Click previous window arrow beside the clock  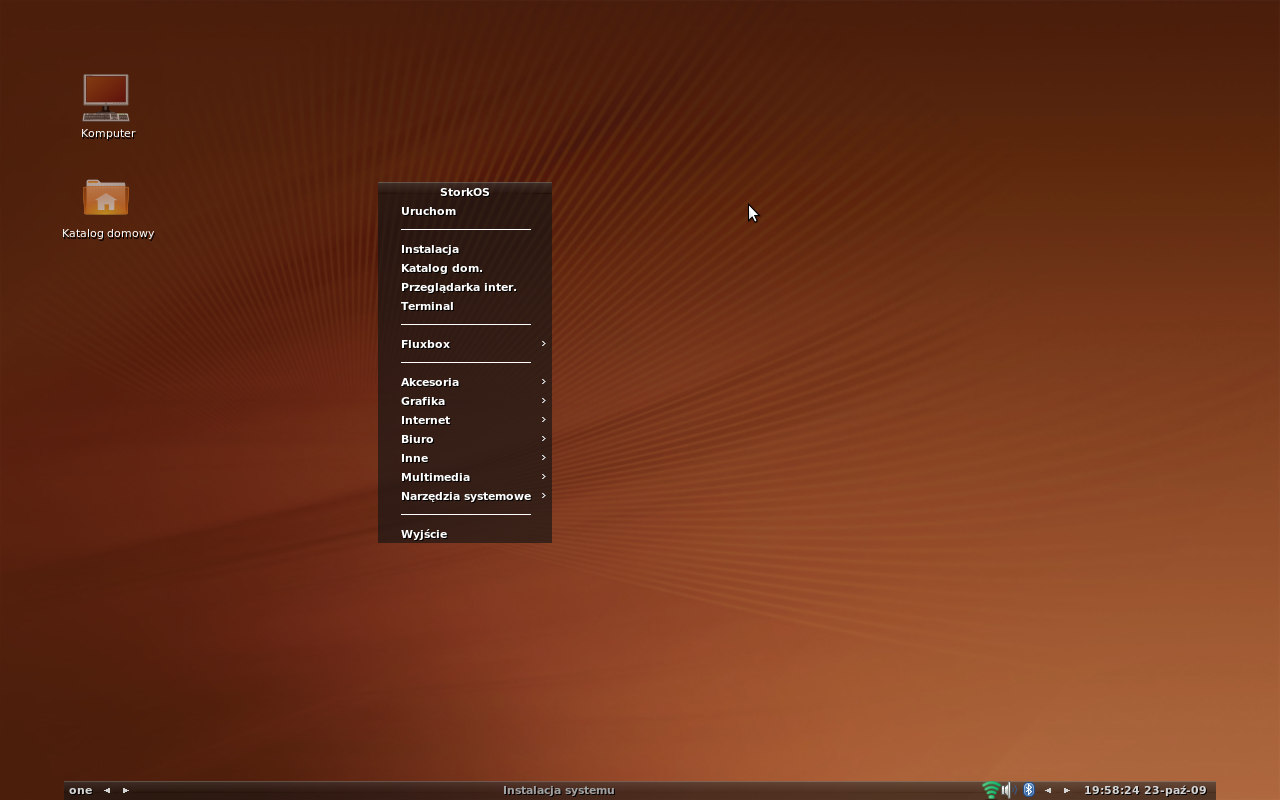click(1048, 790)
